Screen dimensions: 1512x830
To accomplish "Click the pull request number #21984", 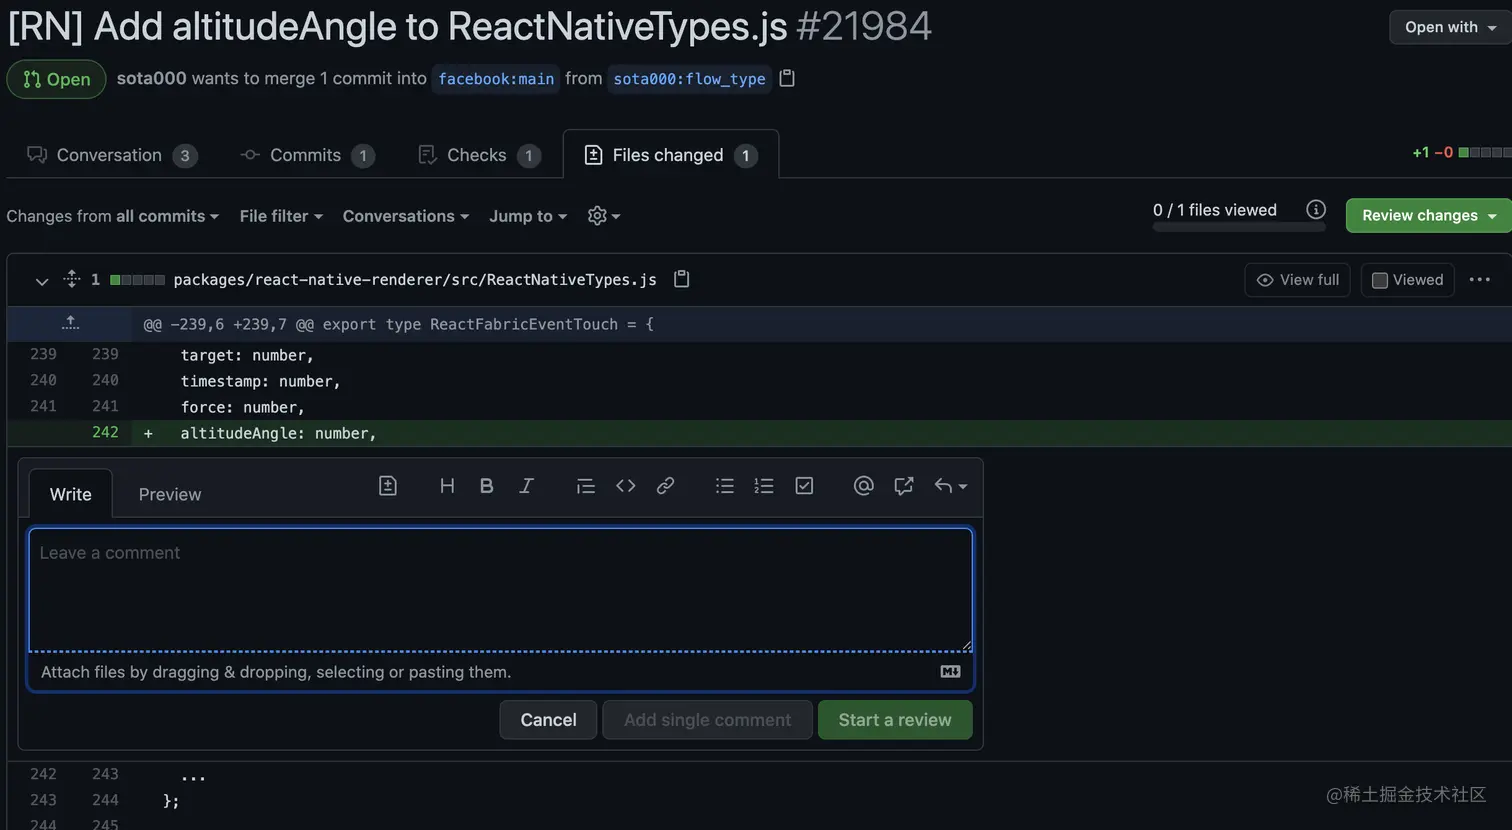I will [x=864, y=27].
